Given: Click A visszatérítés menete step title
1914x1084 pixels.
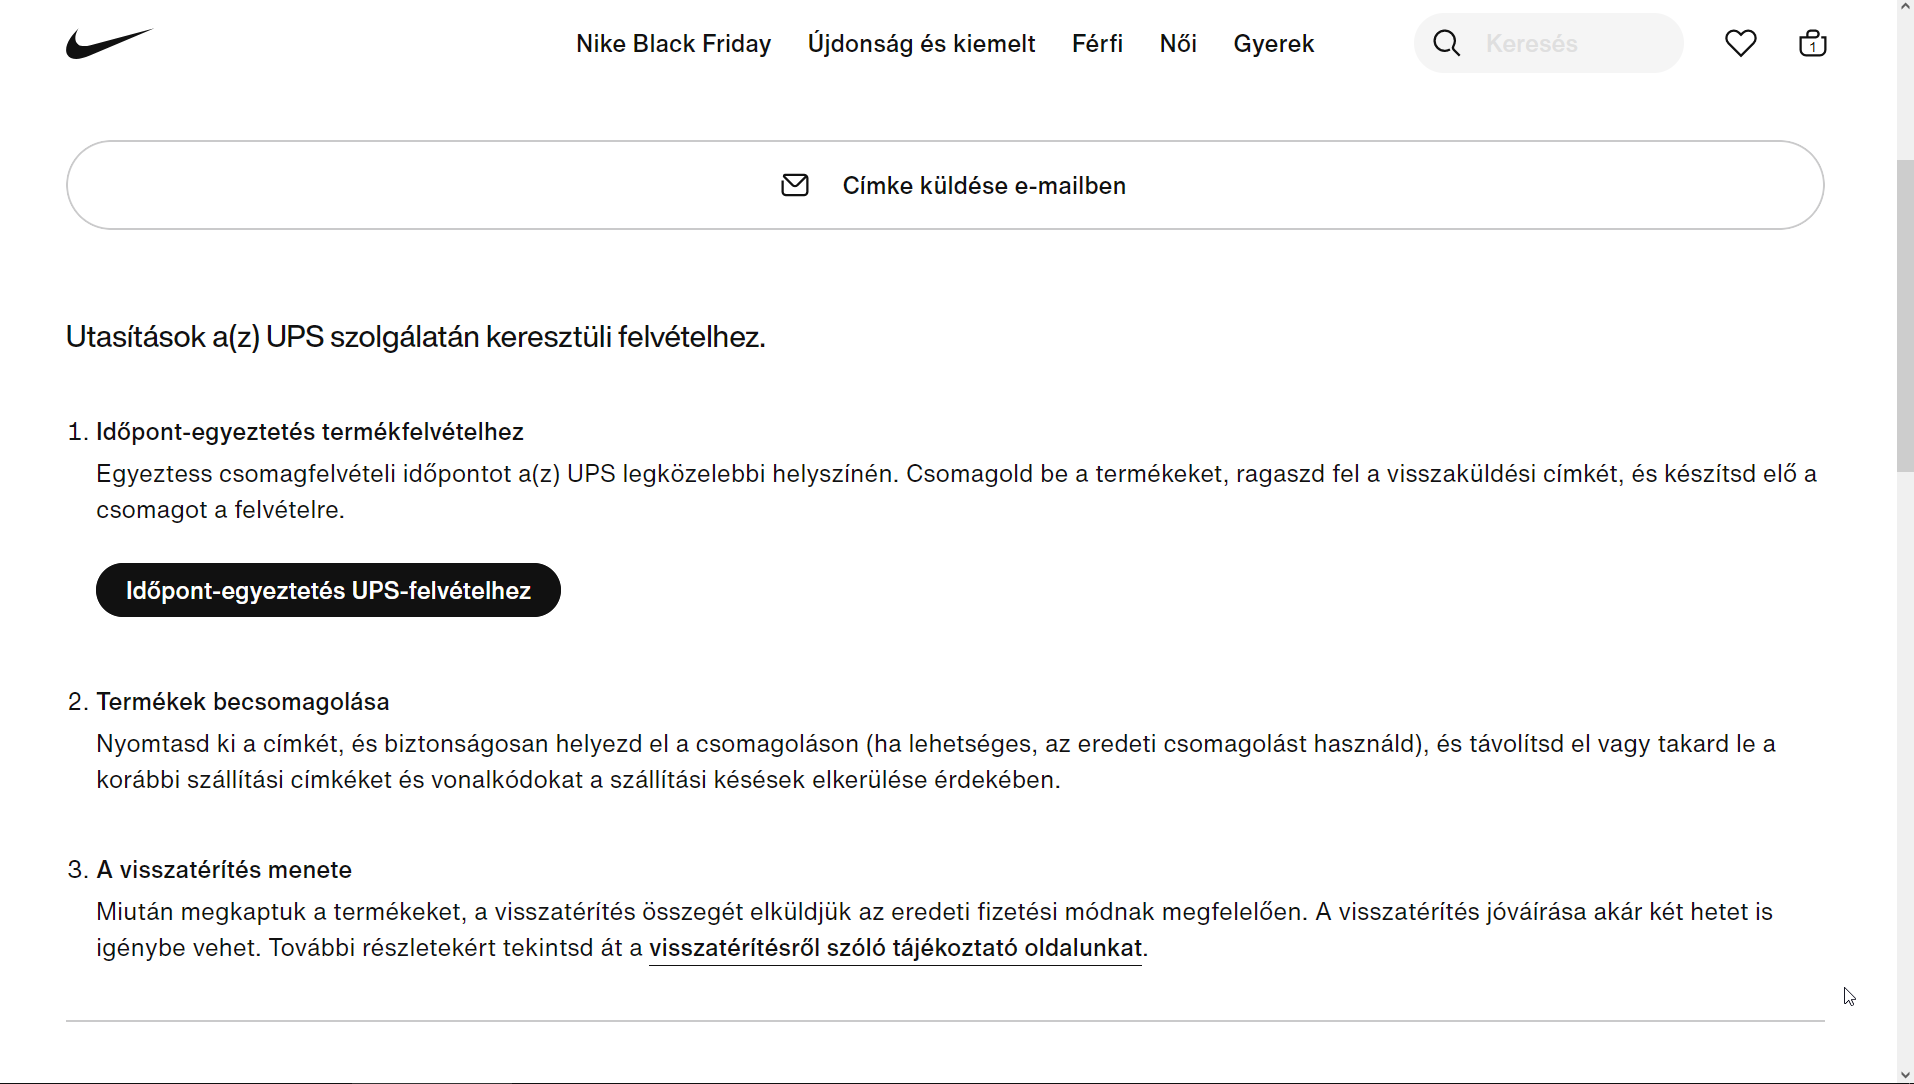Looking at the screenshot, I should tap(224, 870).
